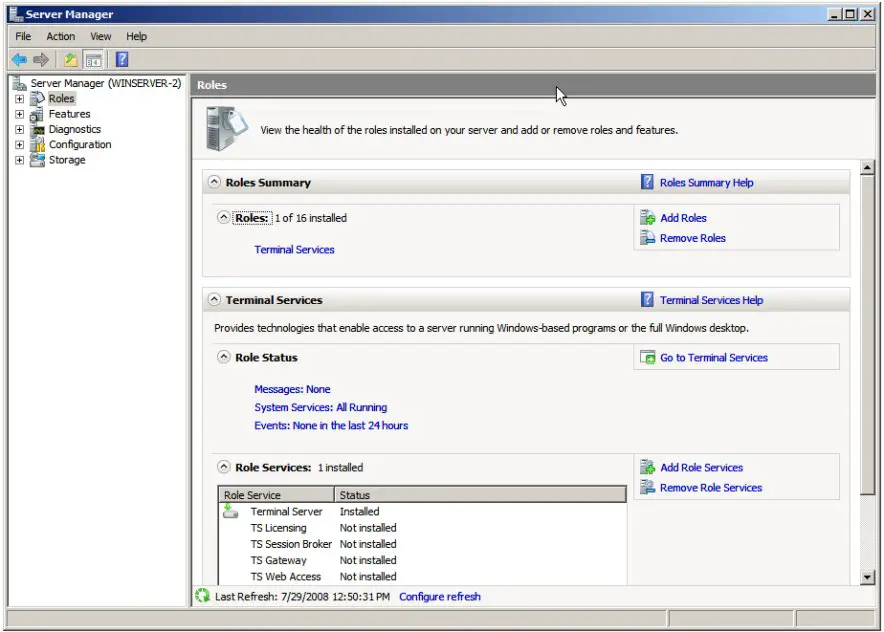
Task: Expand the Configuration tree node
Action: 19,145
